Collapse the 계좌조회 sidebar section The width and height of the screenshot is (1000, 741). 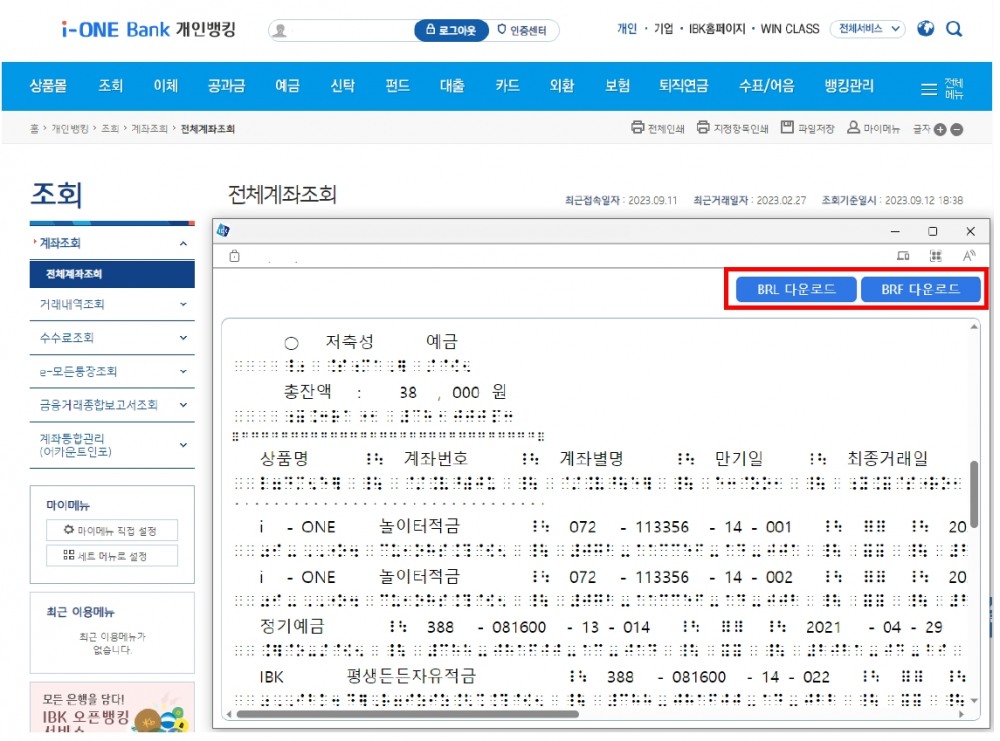pyautogui.click(x=182, y=242)
